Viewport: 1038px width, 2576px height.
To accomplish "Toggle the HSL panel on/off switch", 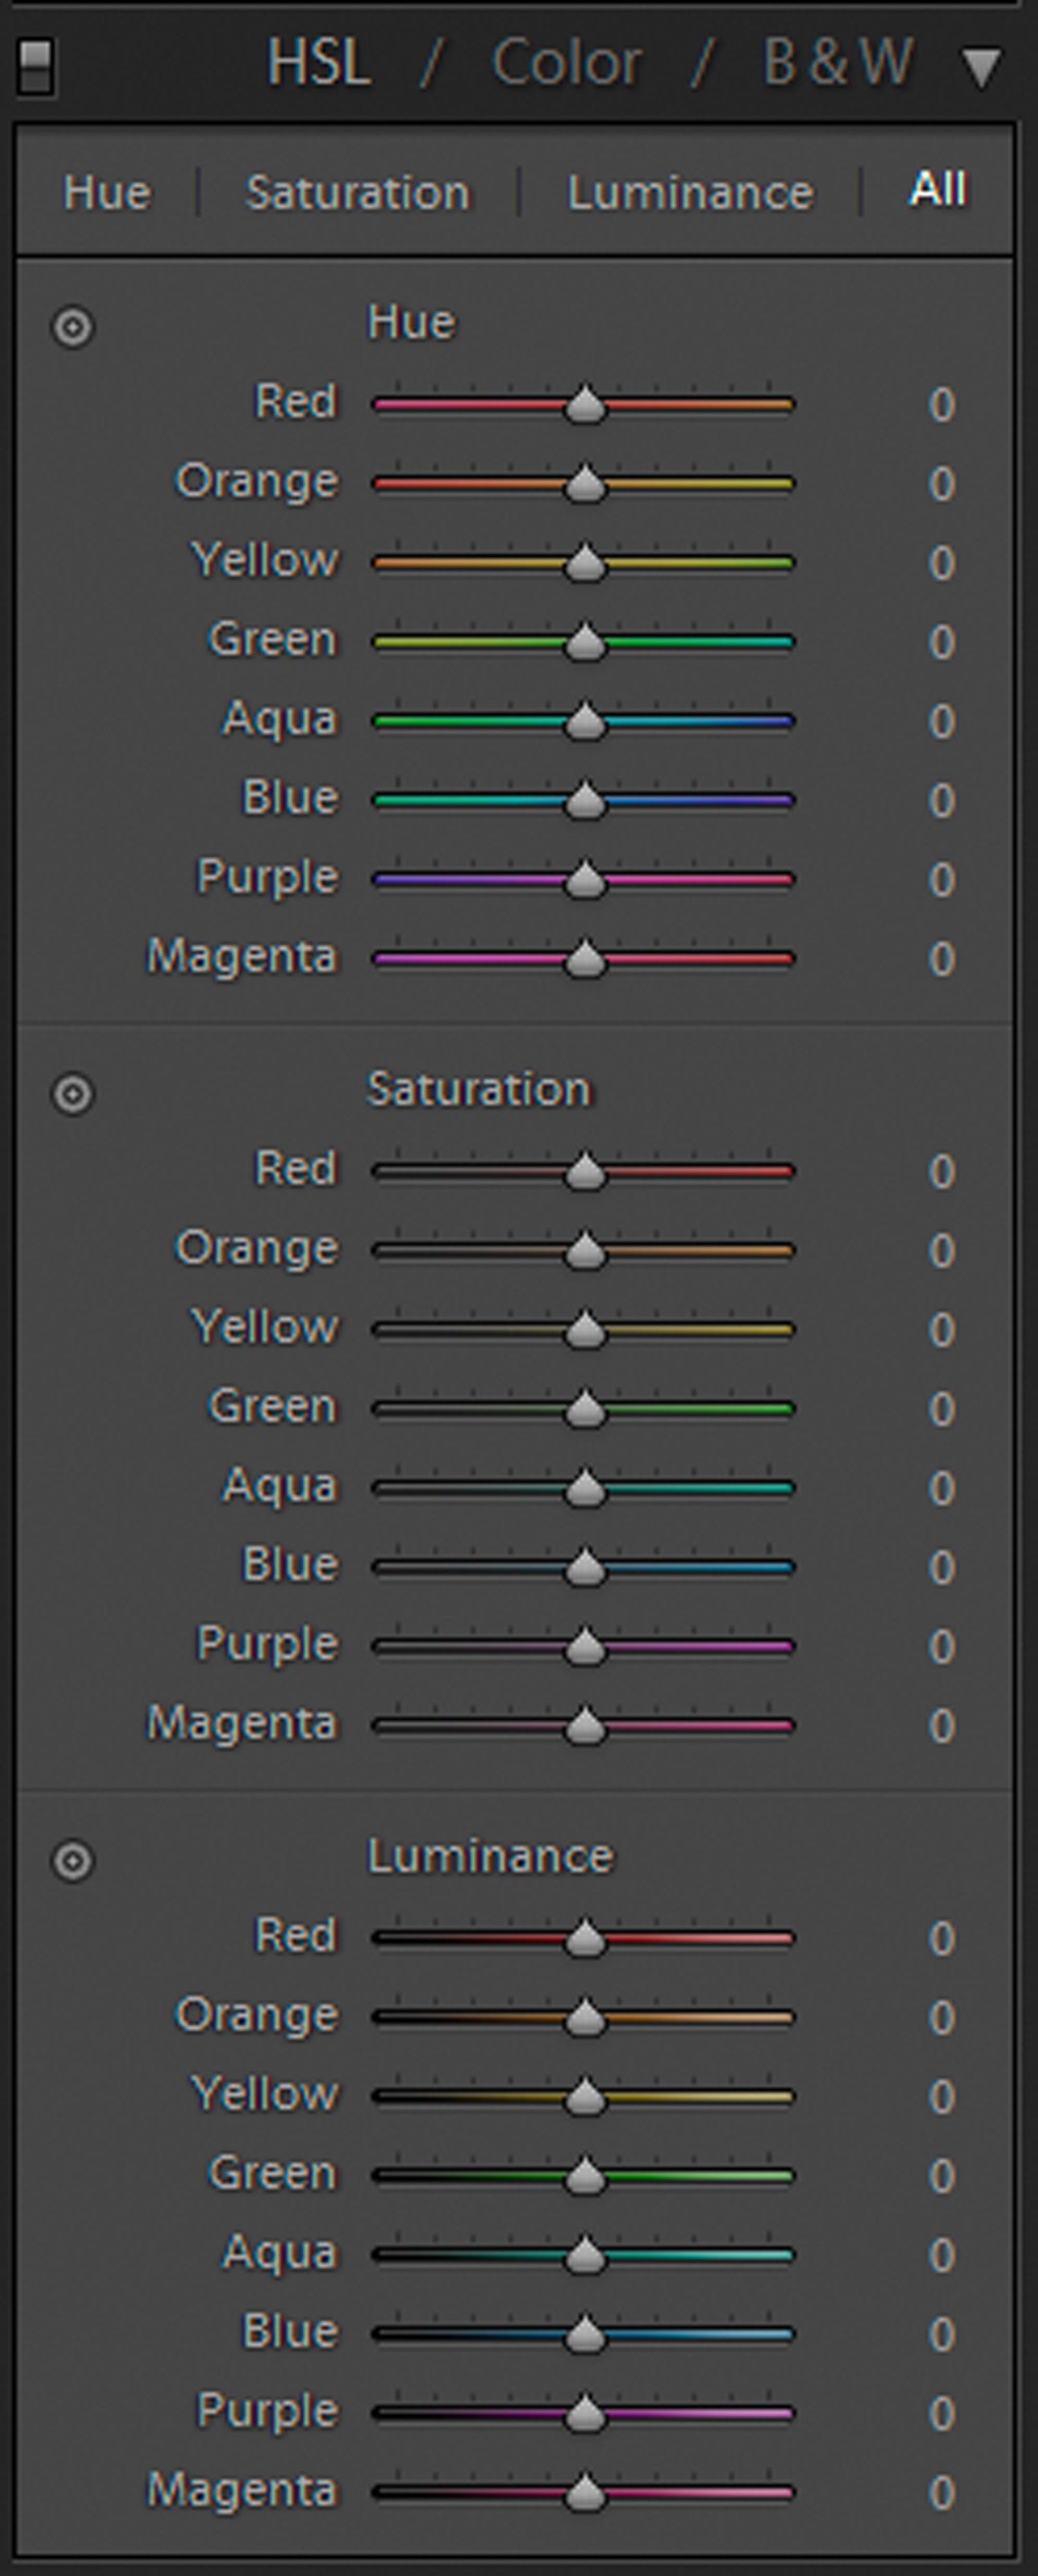I will point(36,68).
